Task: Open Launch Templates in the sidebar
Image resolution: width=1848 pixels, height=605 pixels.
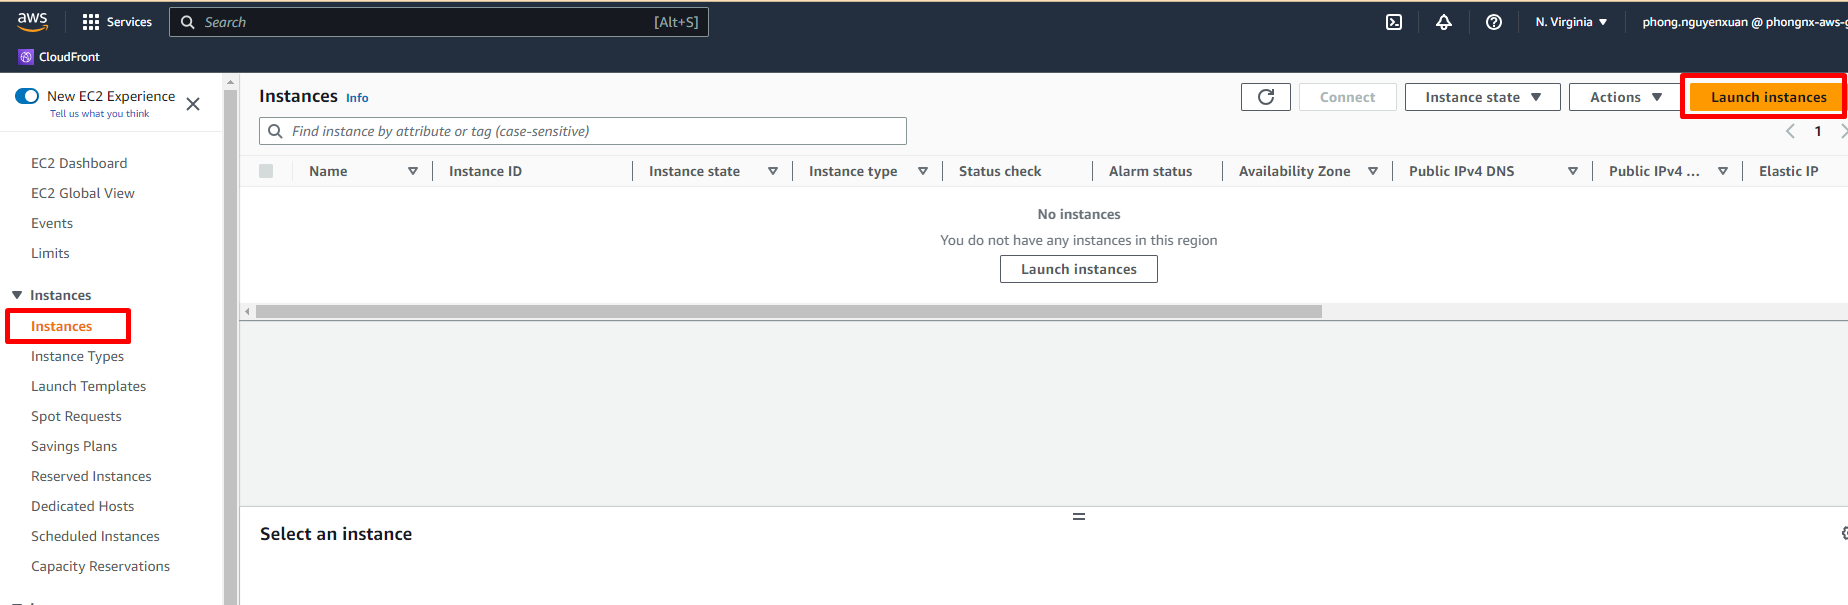Action: (x=88, y=386)
